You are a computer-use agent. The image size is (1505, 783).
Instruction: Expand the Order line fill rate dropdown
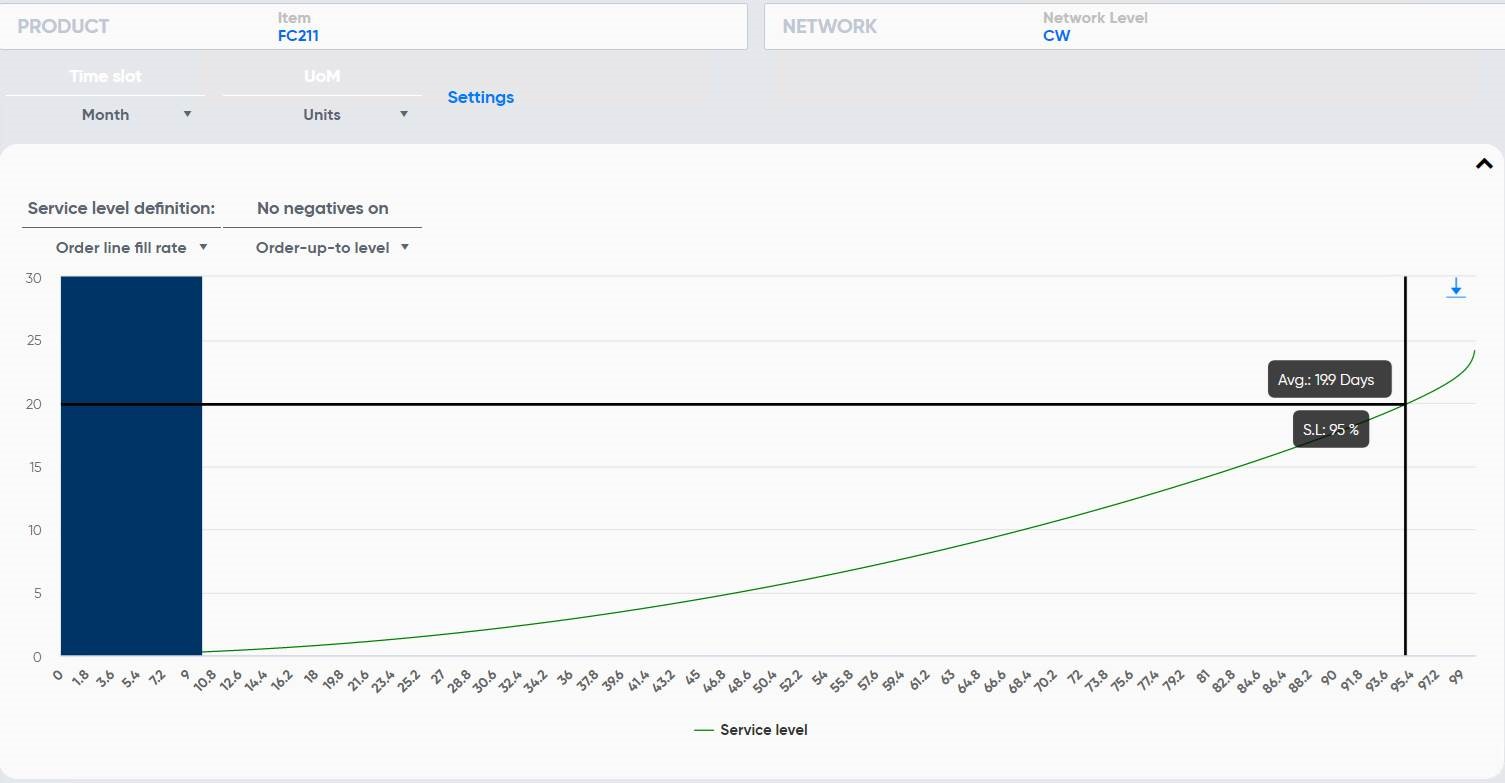131,248
